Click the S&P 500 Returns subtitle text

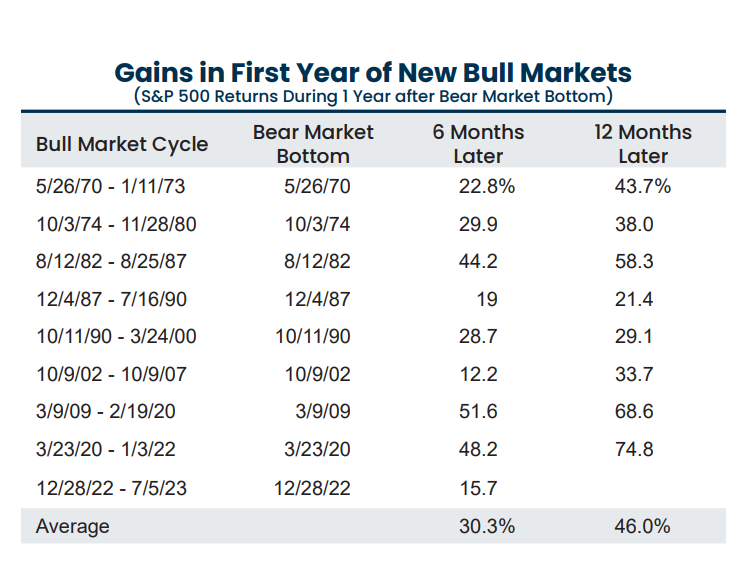pyautogui.click(x=372, y=97)
